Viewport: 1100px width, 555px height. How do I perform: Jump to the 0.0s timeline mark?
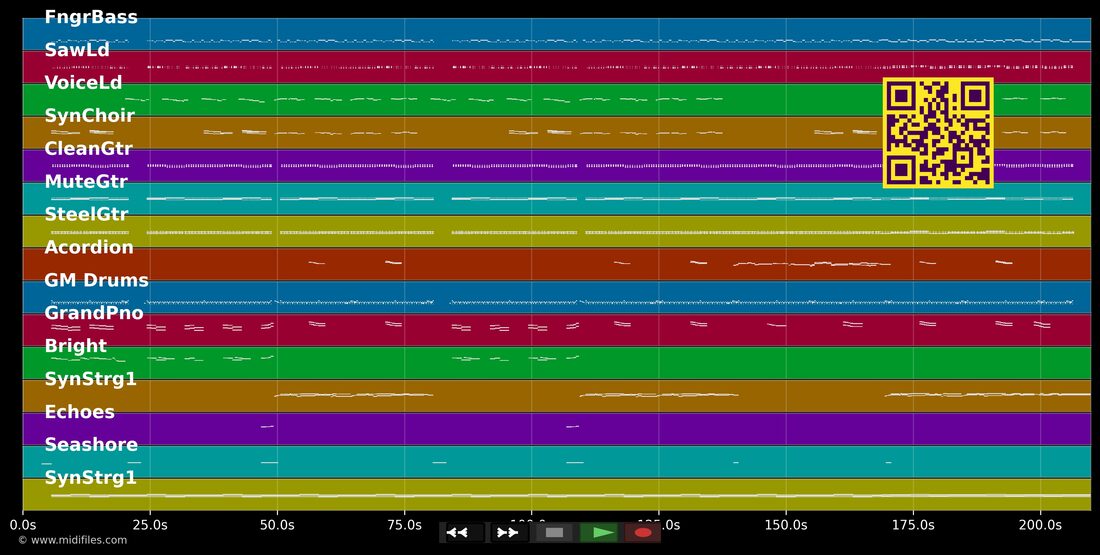click(x=23, y=525)
